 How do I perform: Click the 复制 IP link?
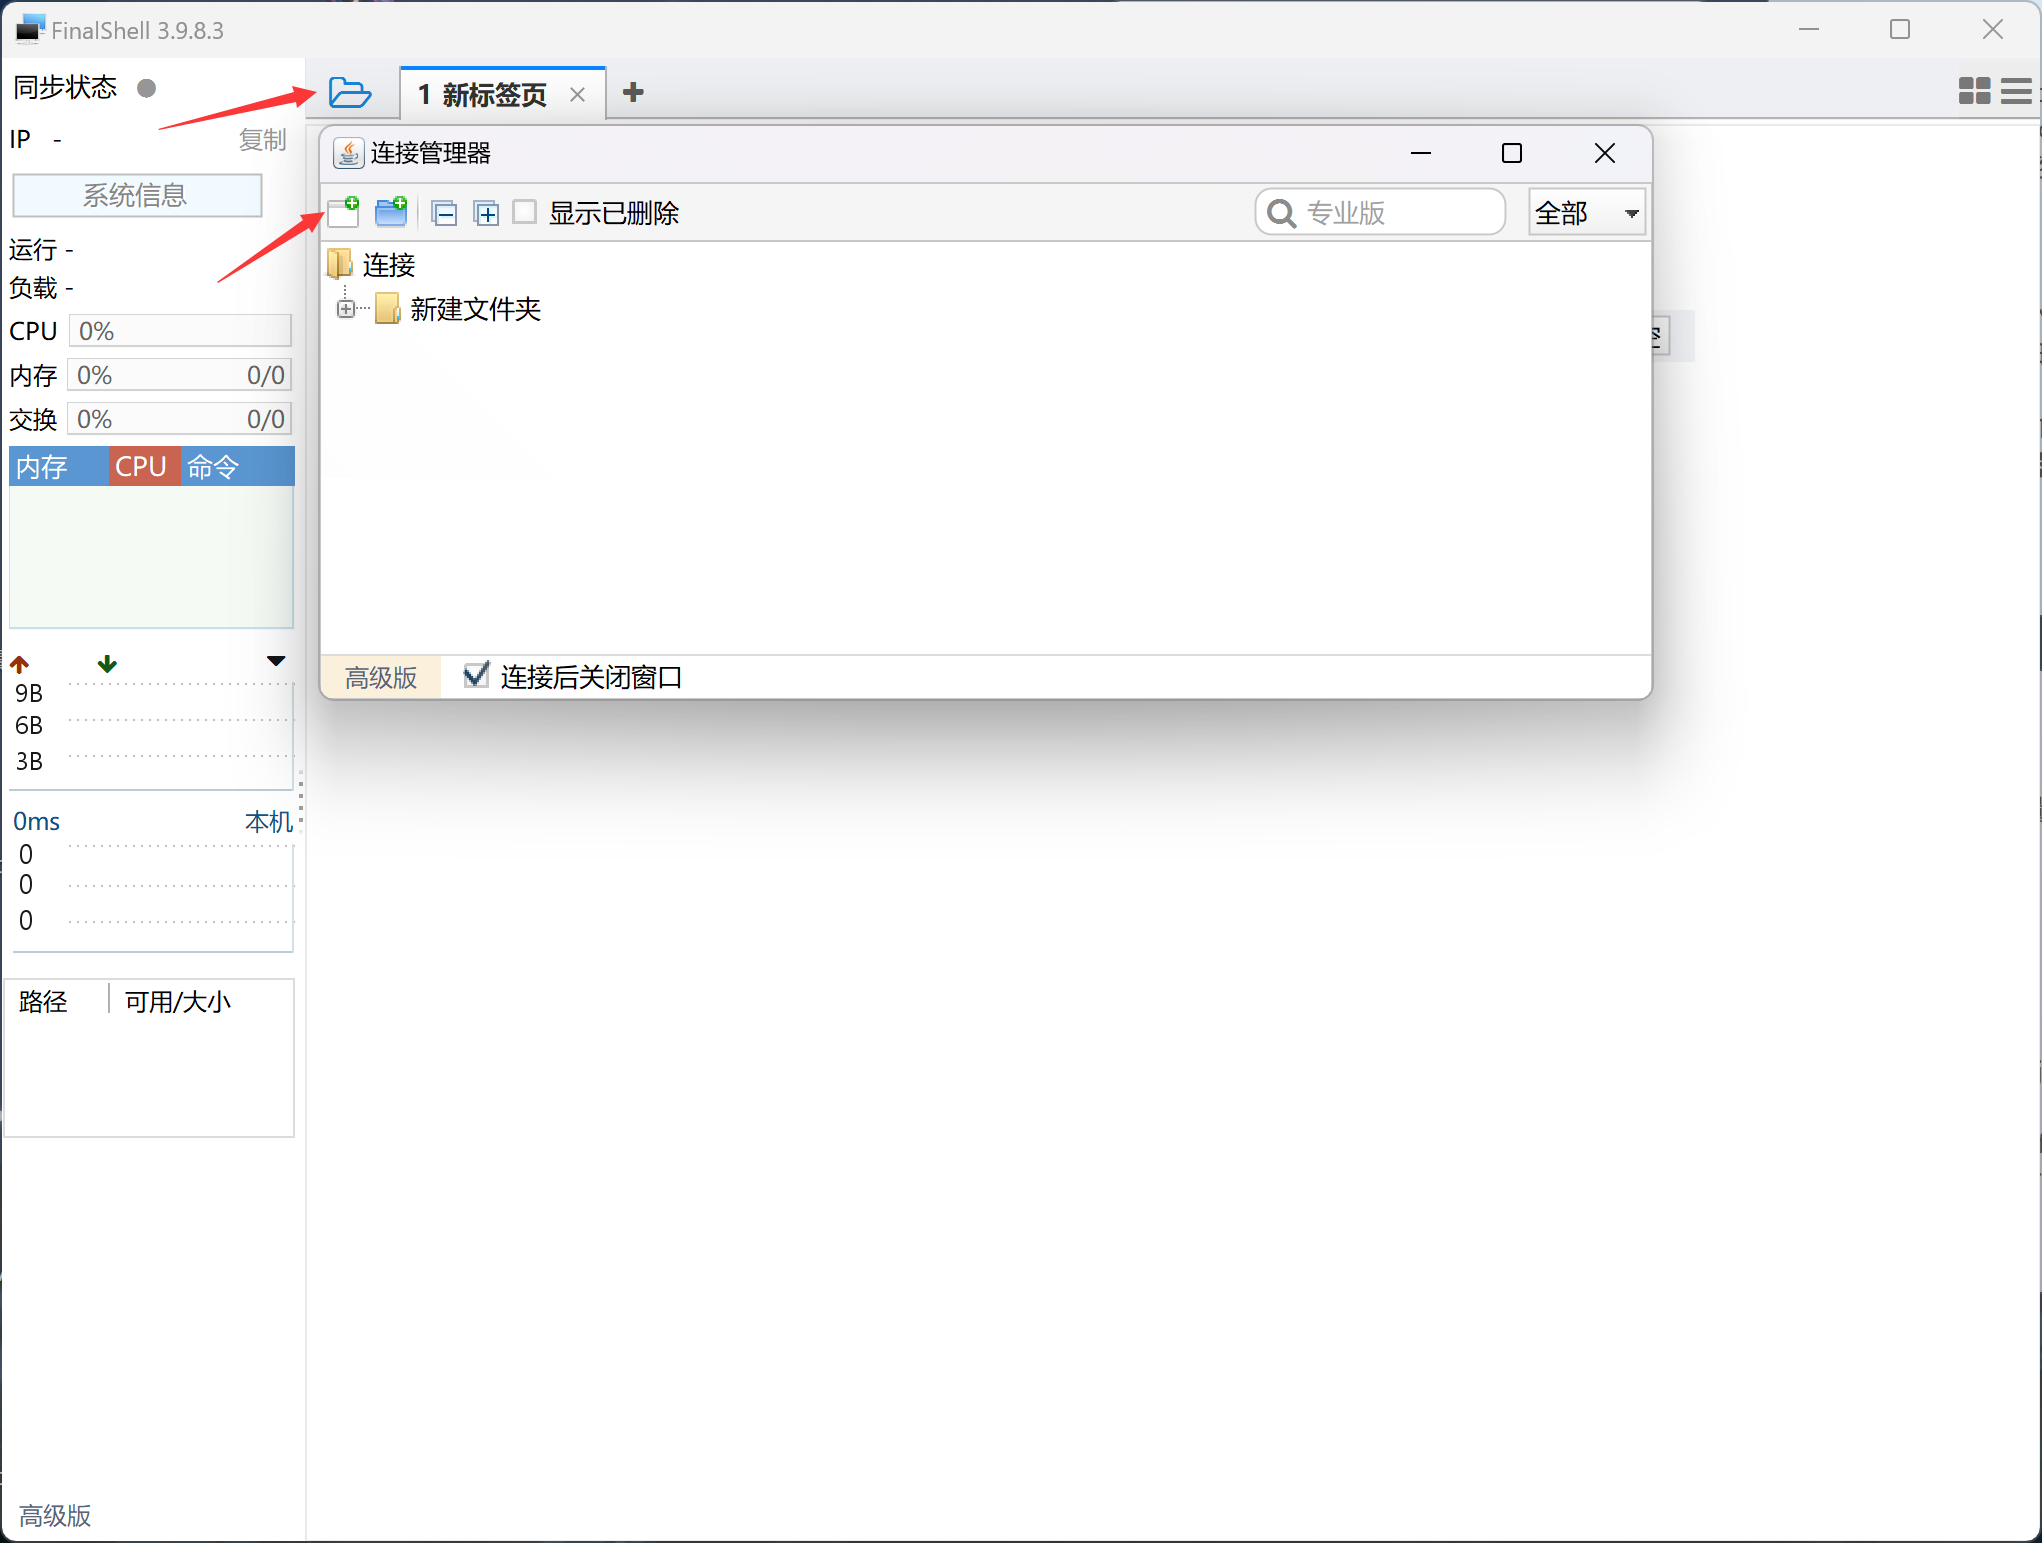pyautogui.click(x=263, y=140)
